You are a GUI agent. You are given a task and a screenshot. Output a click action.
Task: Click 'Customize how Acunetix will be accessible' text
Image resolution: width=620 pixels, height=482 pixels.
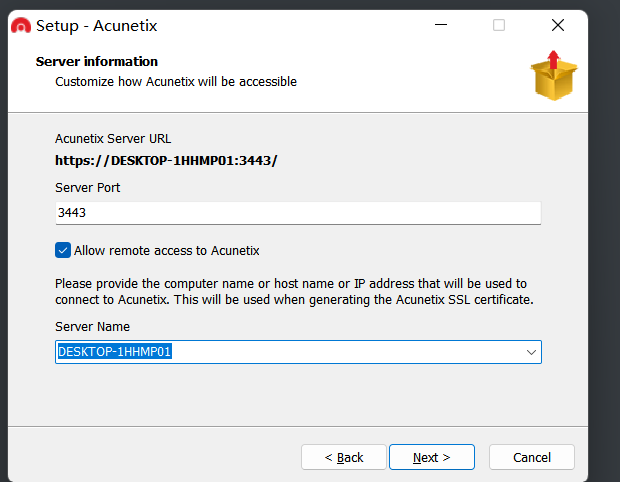point(176,81)
